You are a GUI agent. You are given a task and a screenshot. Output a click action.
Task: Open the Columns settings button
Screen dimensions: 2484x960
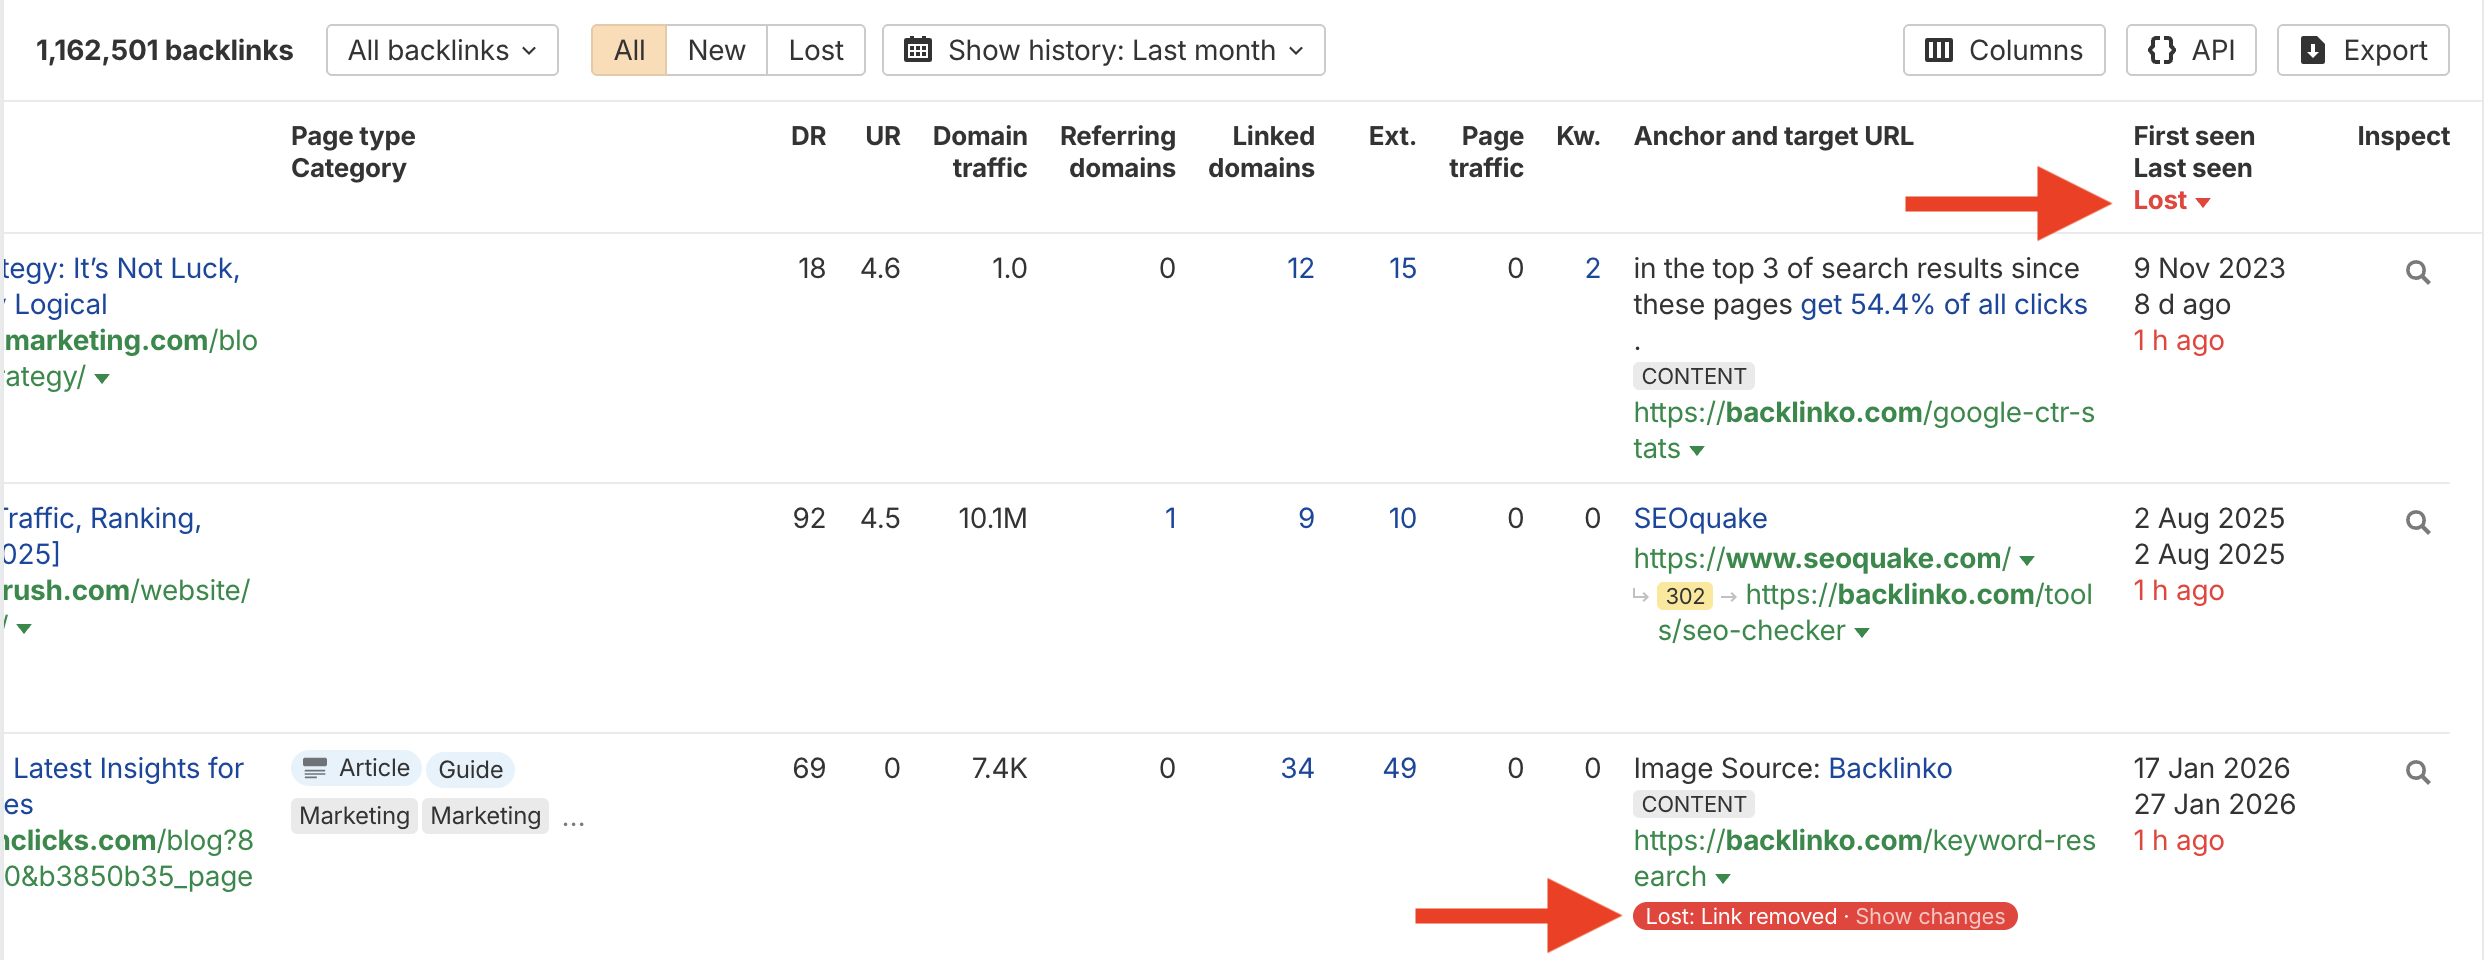pos(2003,50)
